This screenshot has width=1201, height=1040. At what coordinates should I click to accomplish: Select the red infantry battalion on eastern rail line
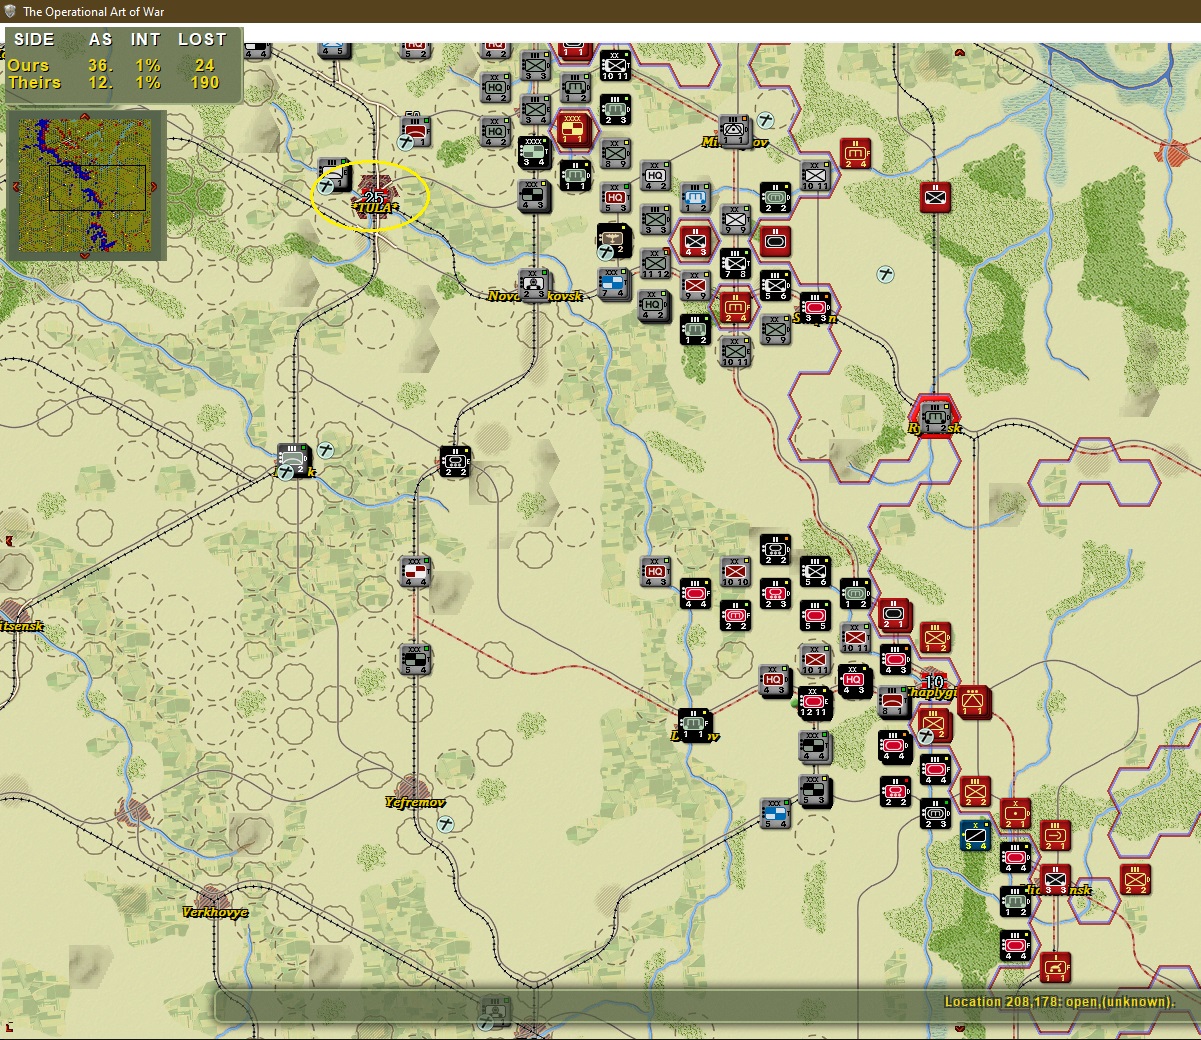click(x=935, y=197)
